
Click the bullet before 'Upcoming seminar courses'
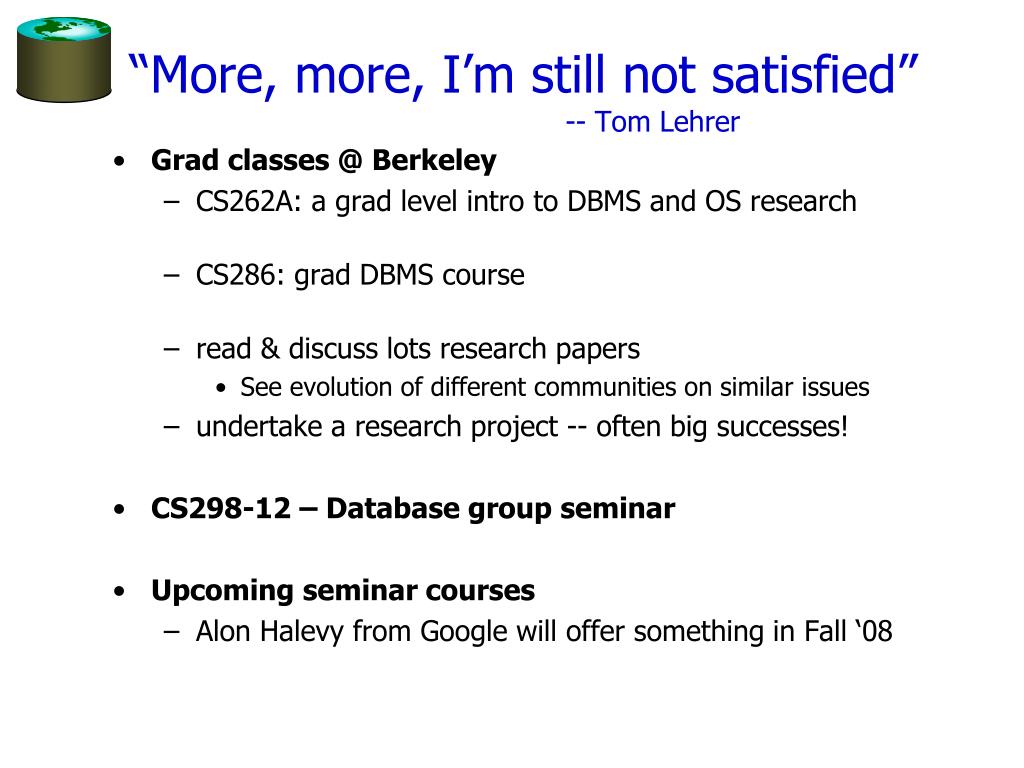click(x=119, y=591)
